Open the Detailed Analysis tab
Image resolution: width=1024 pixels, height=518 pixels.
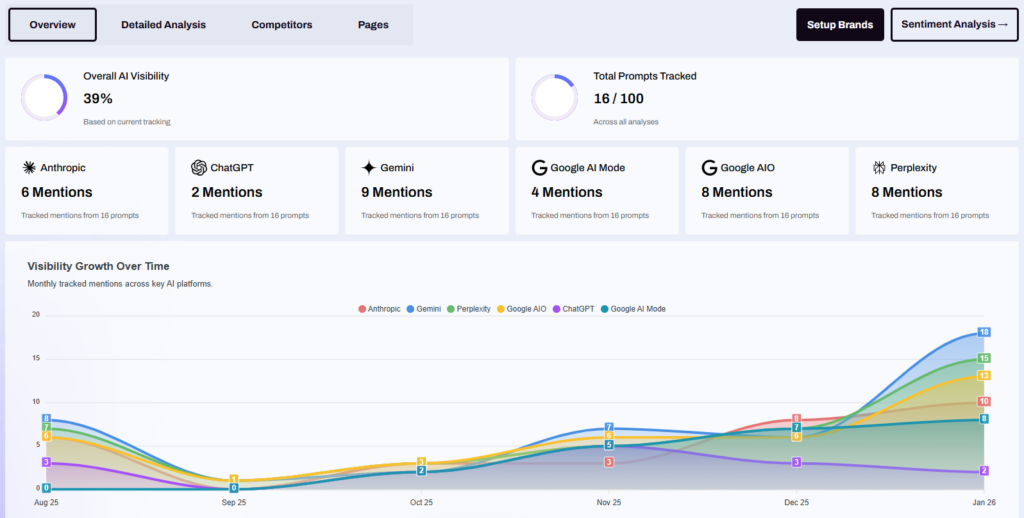point(163,25)
